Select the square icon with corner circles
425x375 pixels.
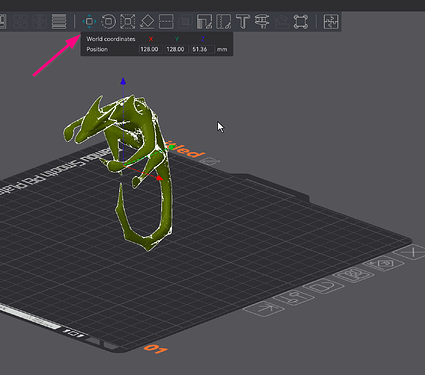[301, 22]
